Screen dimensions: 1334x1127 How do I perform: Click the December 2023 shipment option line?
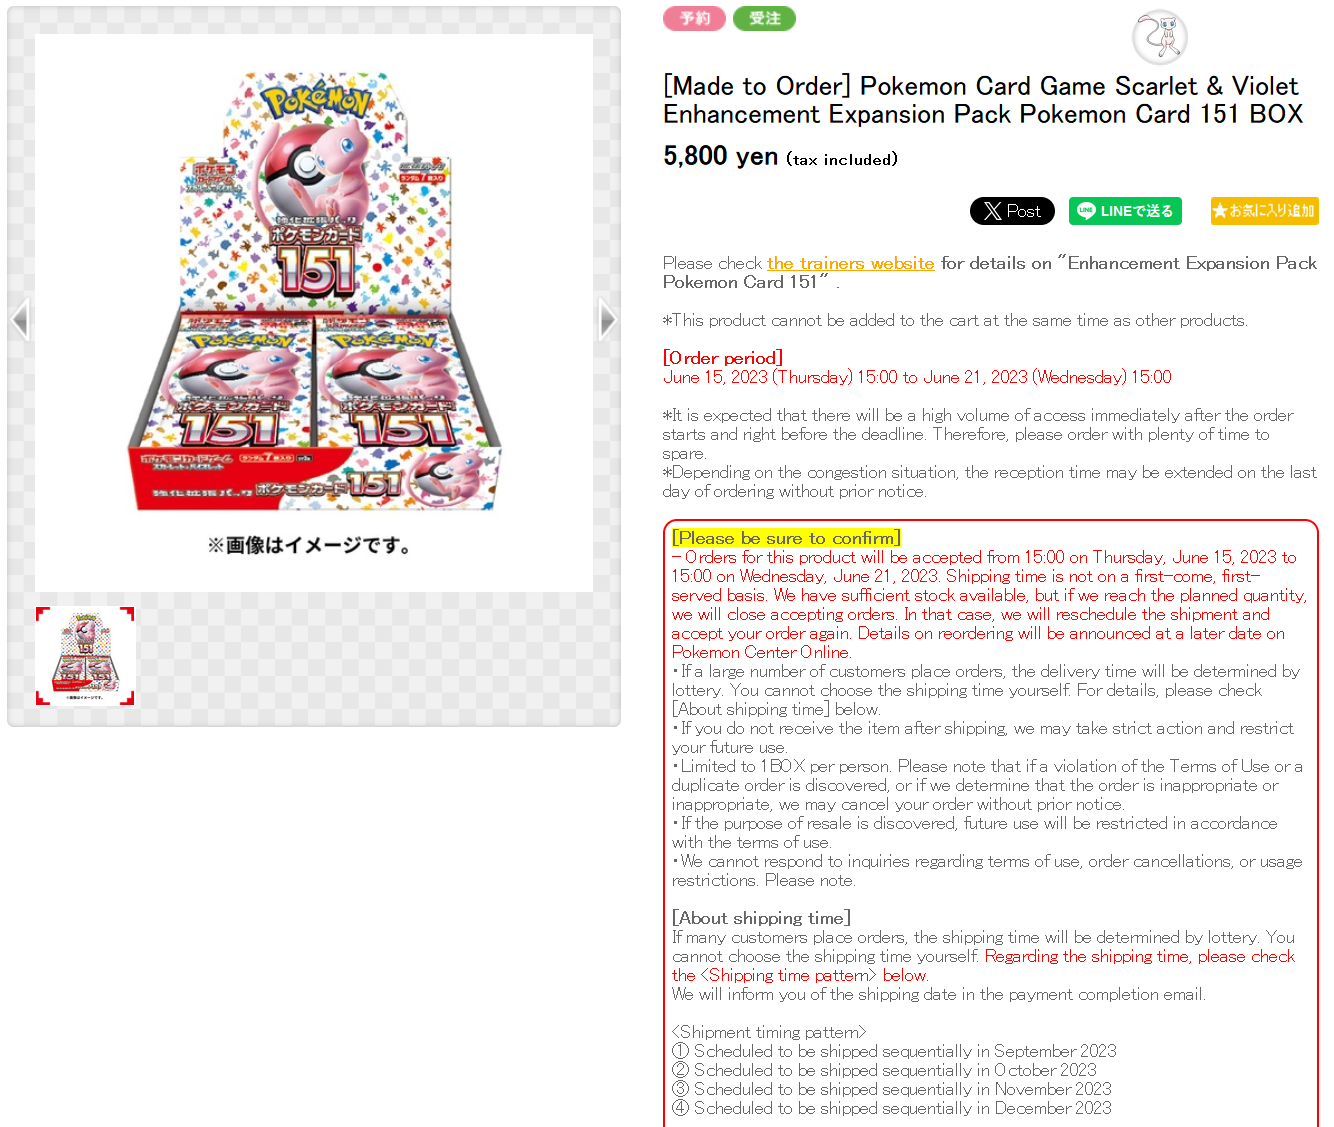(892, 1108)
